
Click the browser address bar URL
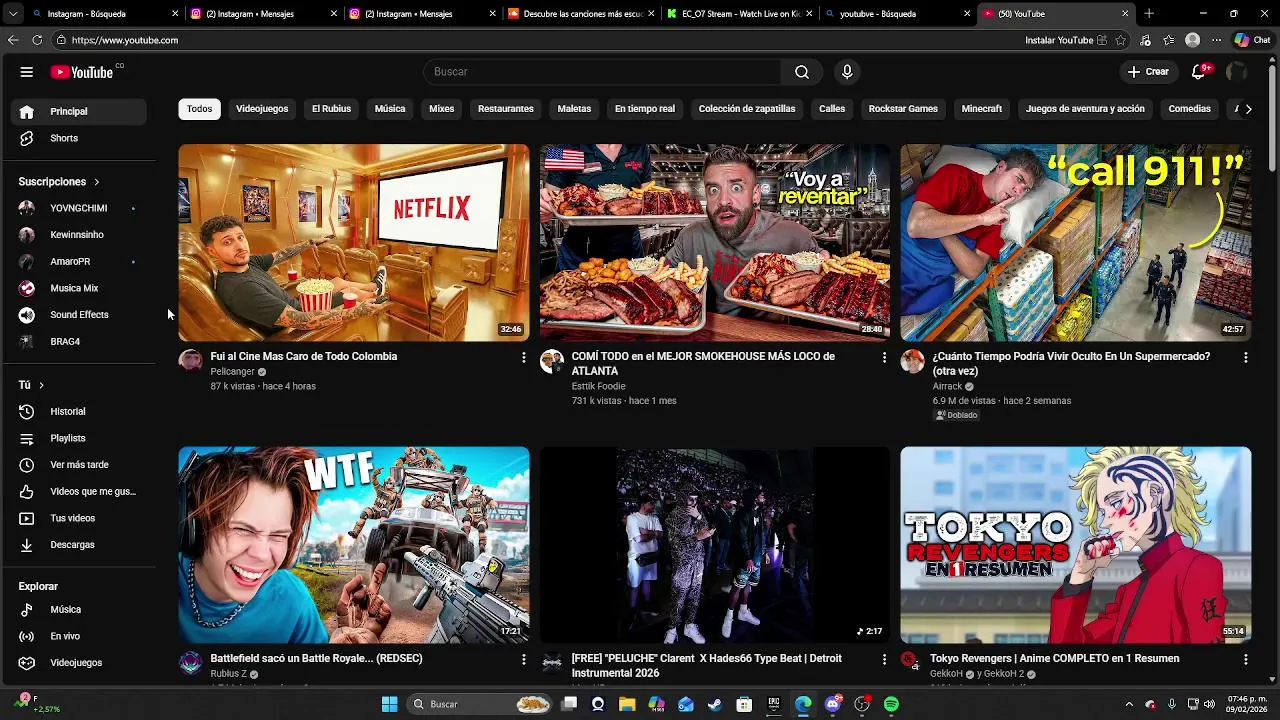pos(125,40)
